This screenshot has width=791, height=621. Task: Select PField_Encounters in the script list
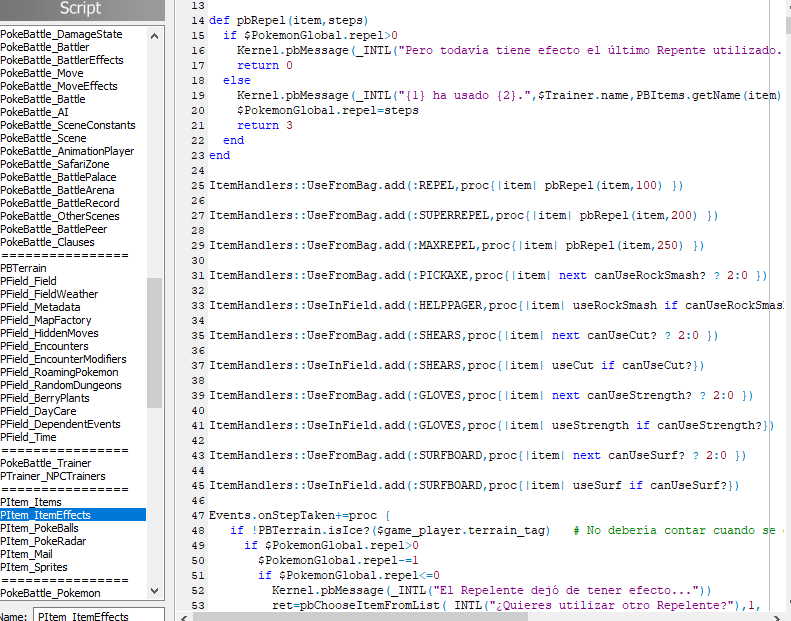[44, 346]
